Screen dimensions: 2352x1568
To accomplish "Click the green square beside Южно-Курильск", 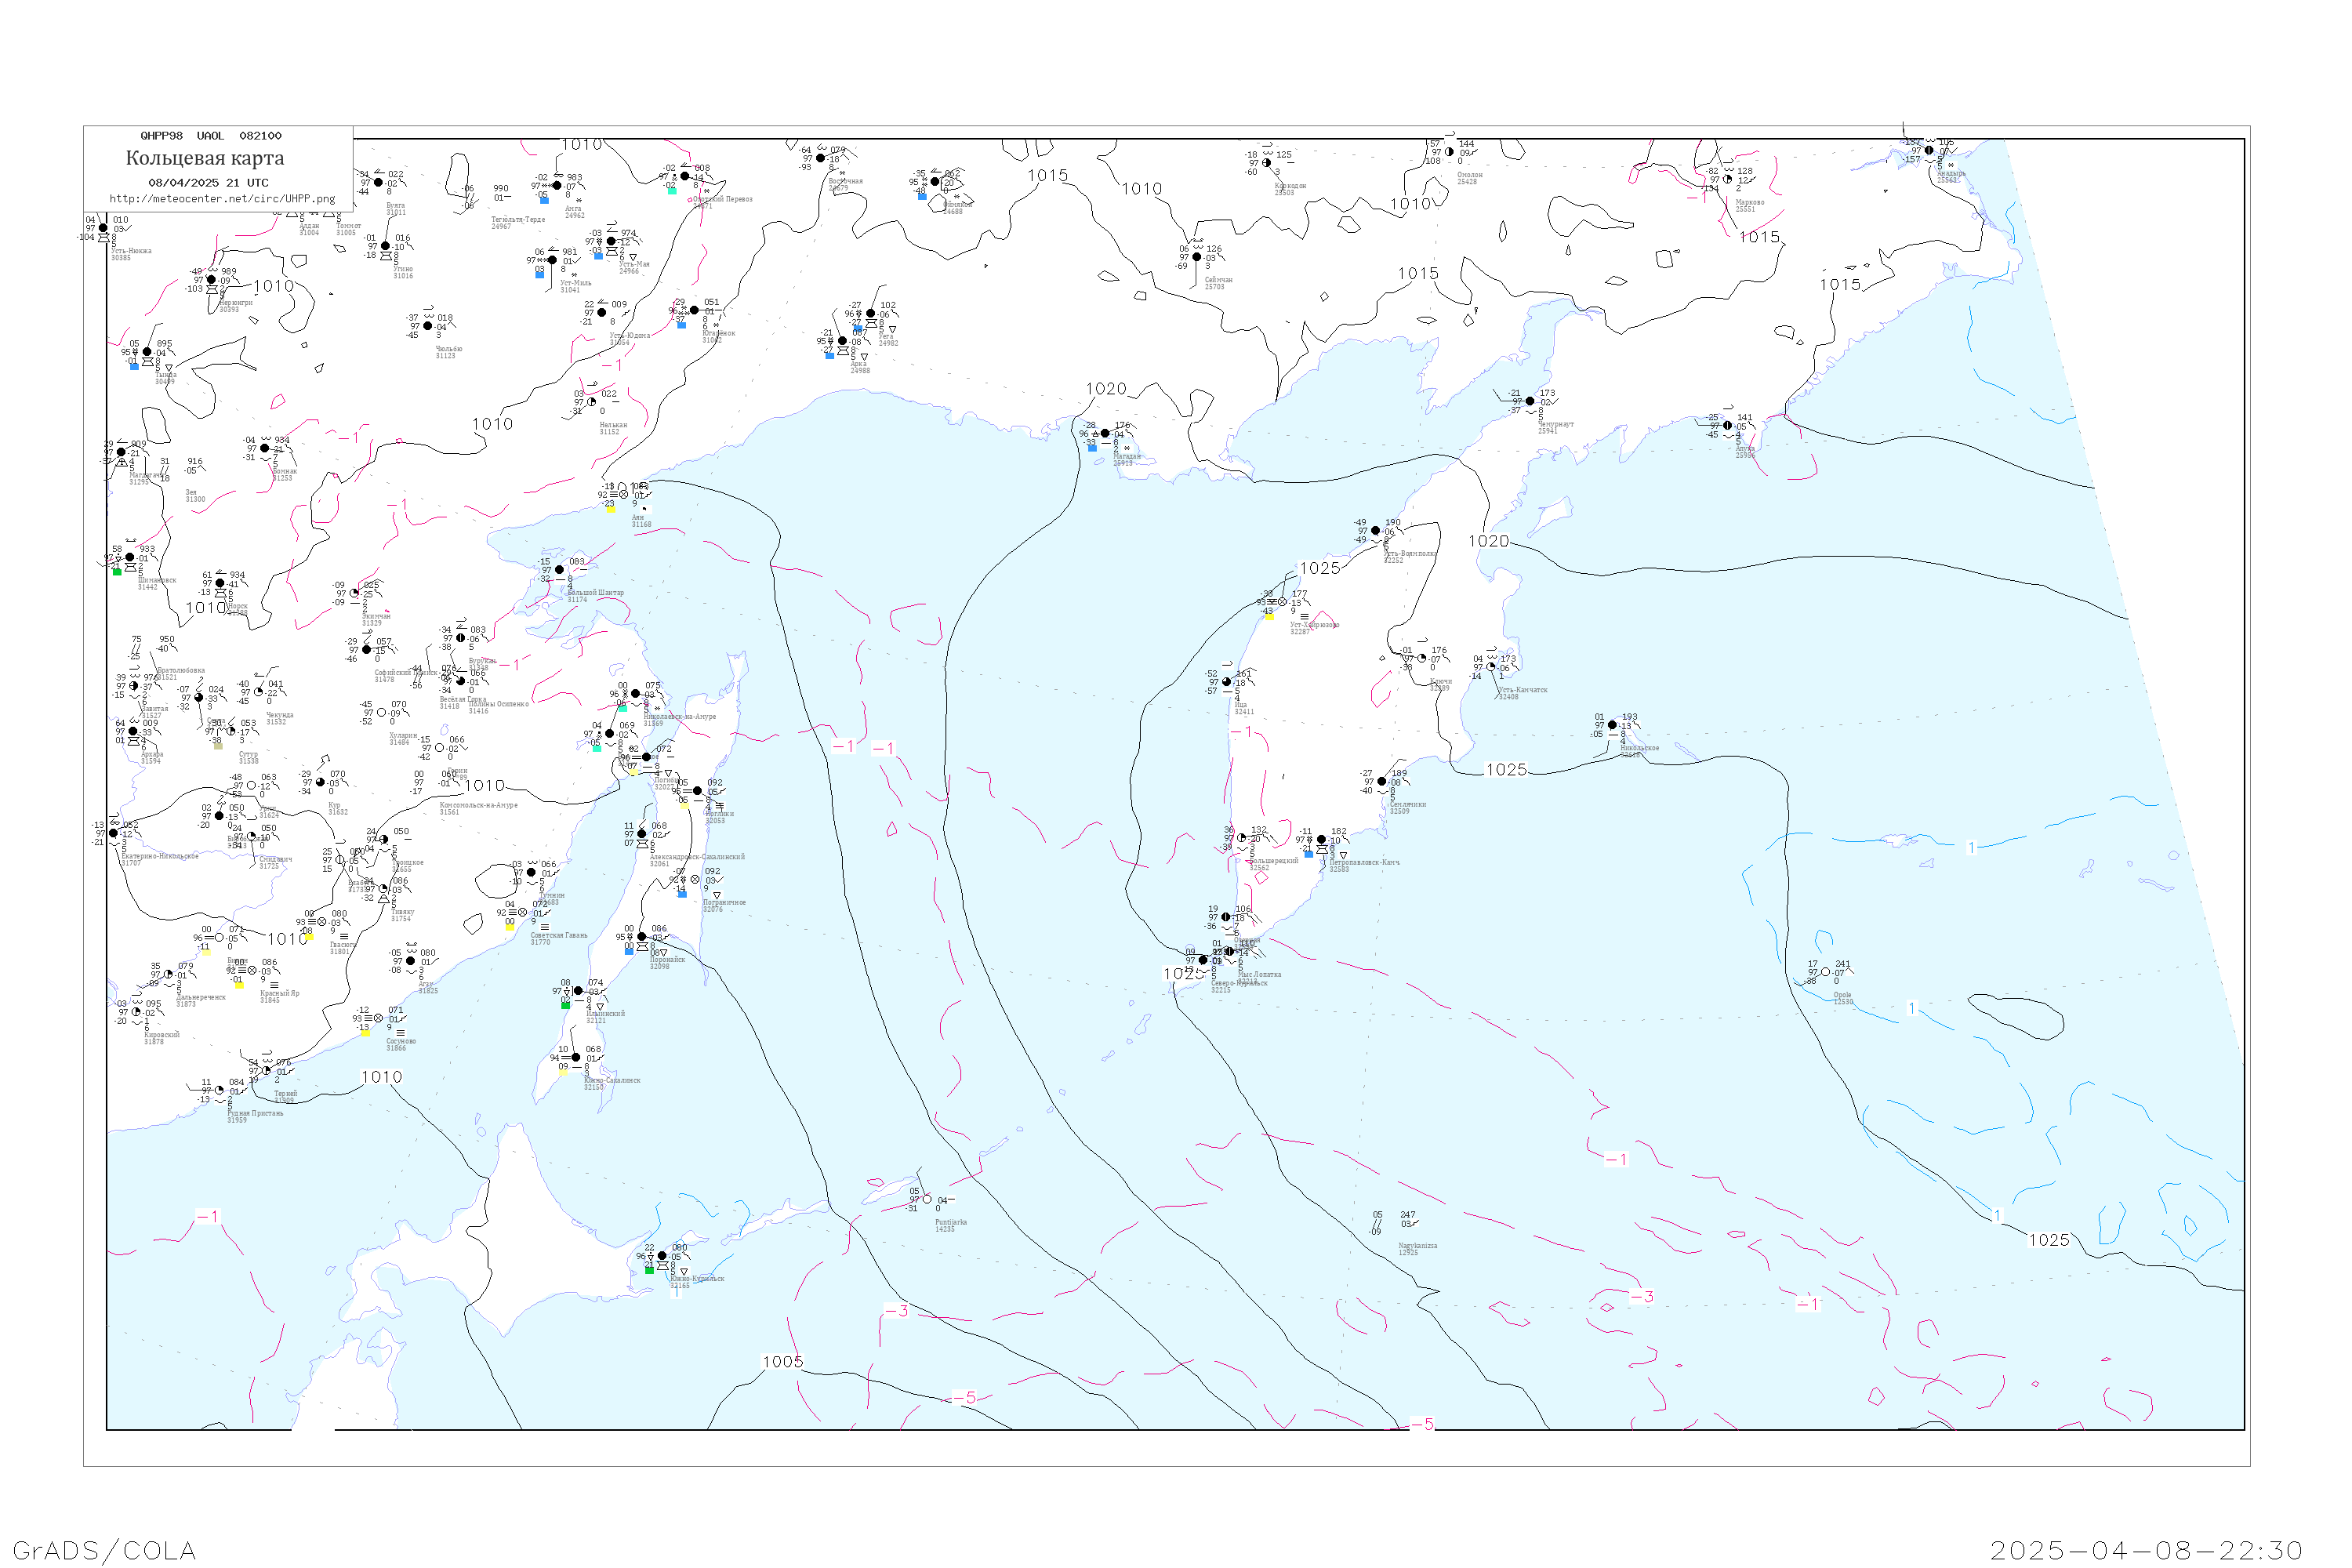I will [649, 1270].
